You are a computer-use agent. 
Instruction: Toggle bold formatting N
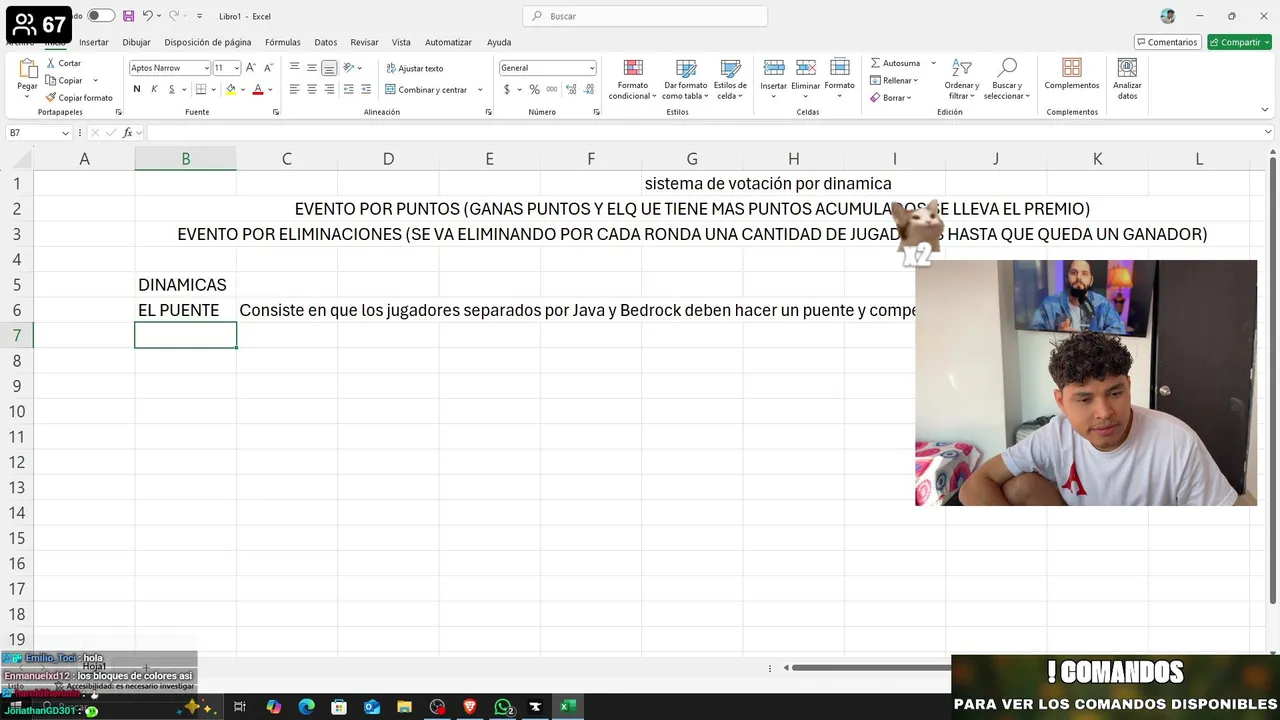(x=137, y=89)
